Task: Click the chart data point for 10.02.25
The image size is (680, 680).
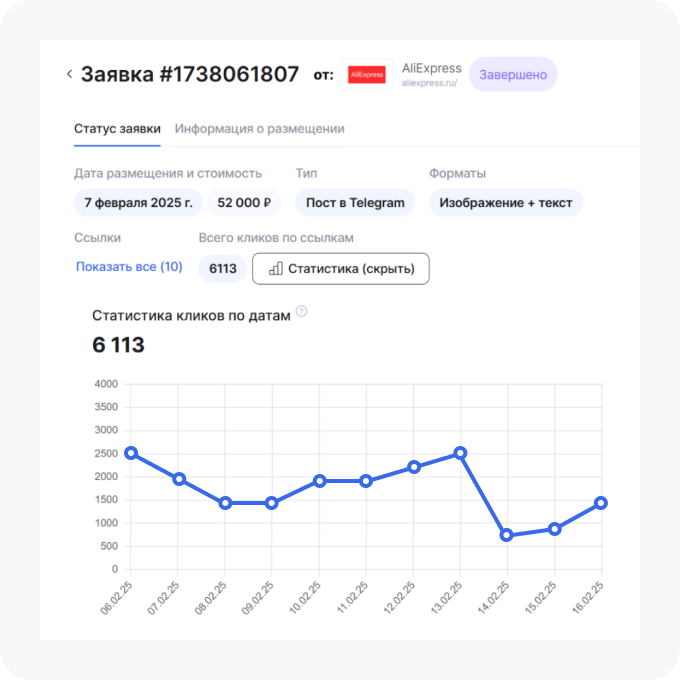Action: click(x=319, y=481)
